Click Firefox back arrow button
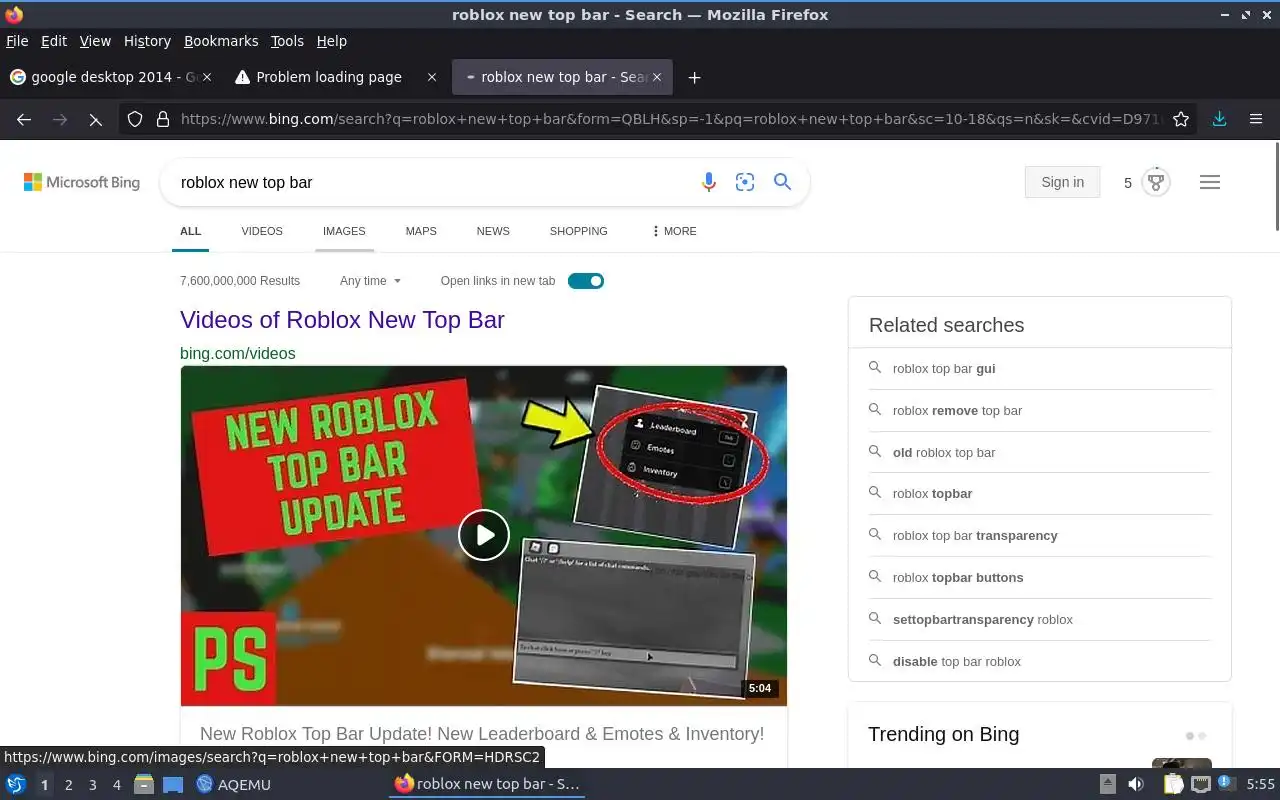Image resolution: width=1280 pixels, height=800 pixels. pos(24,119)
